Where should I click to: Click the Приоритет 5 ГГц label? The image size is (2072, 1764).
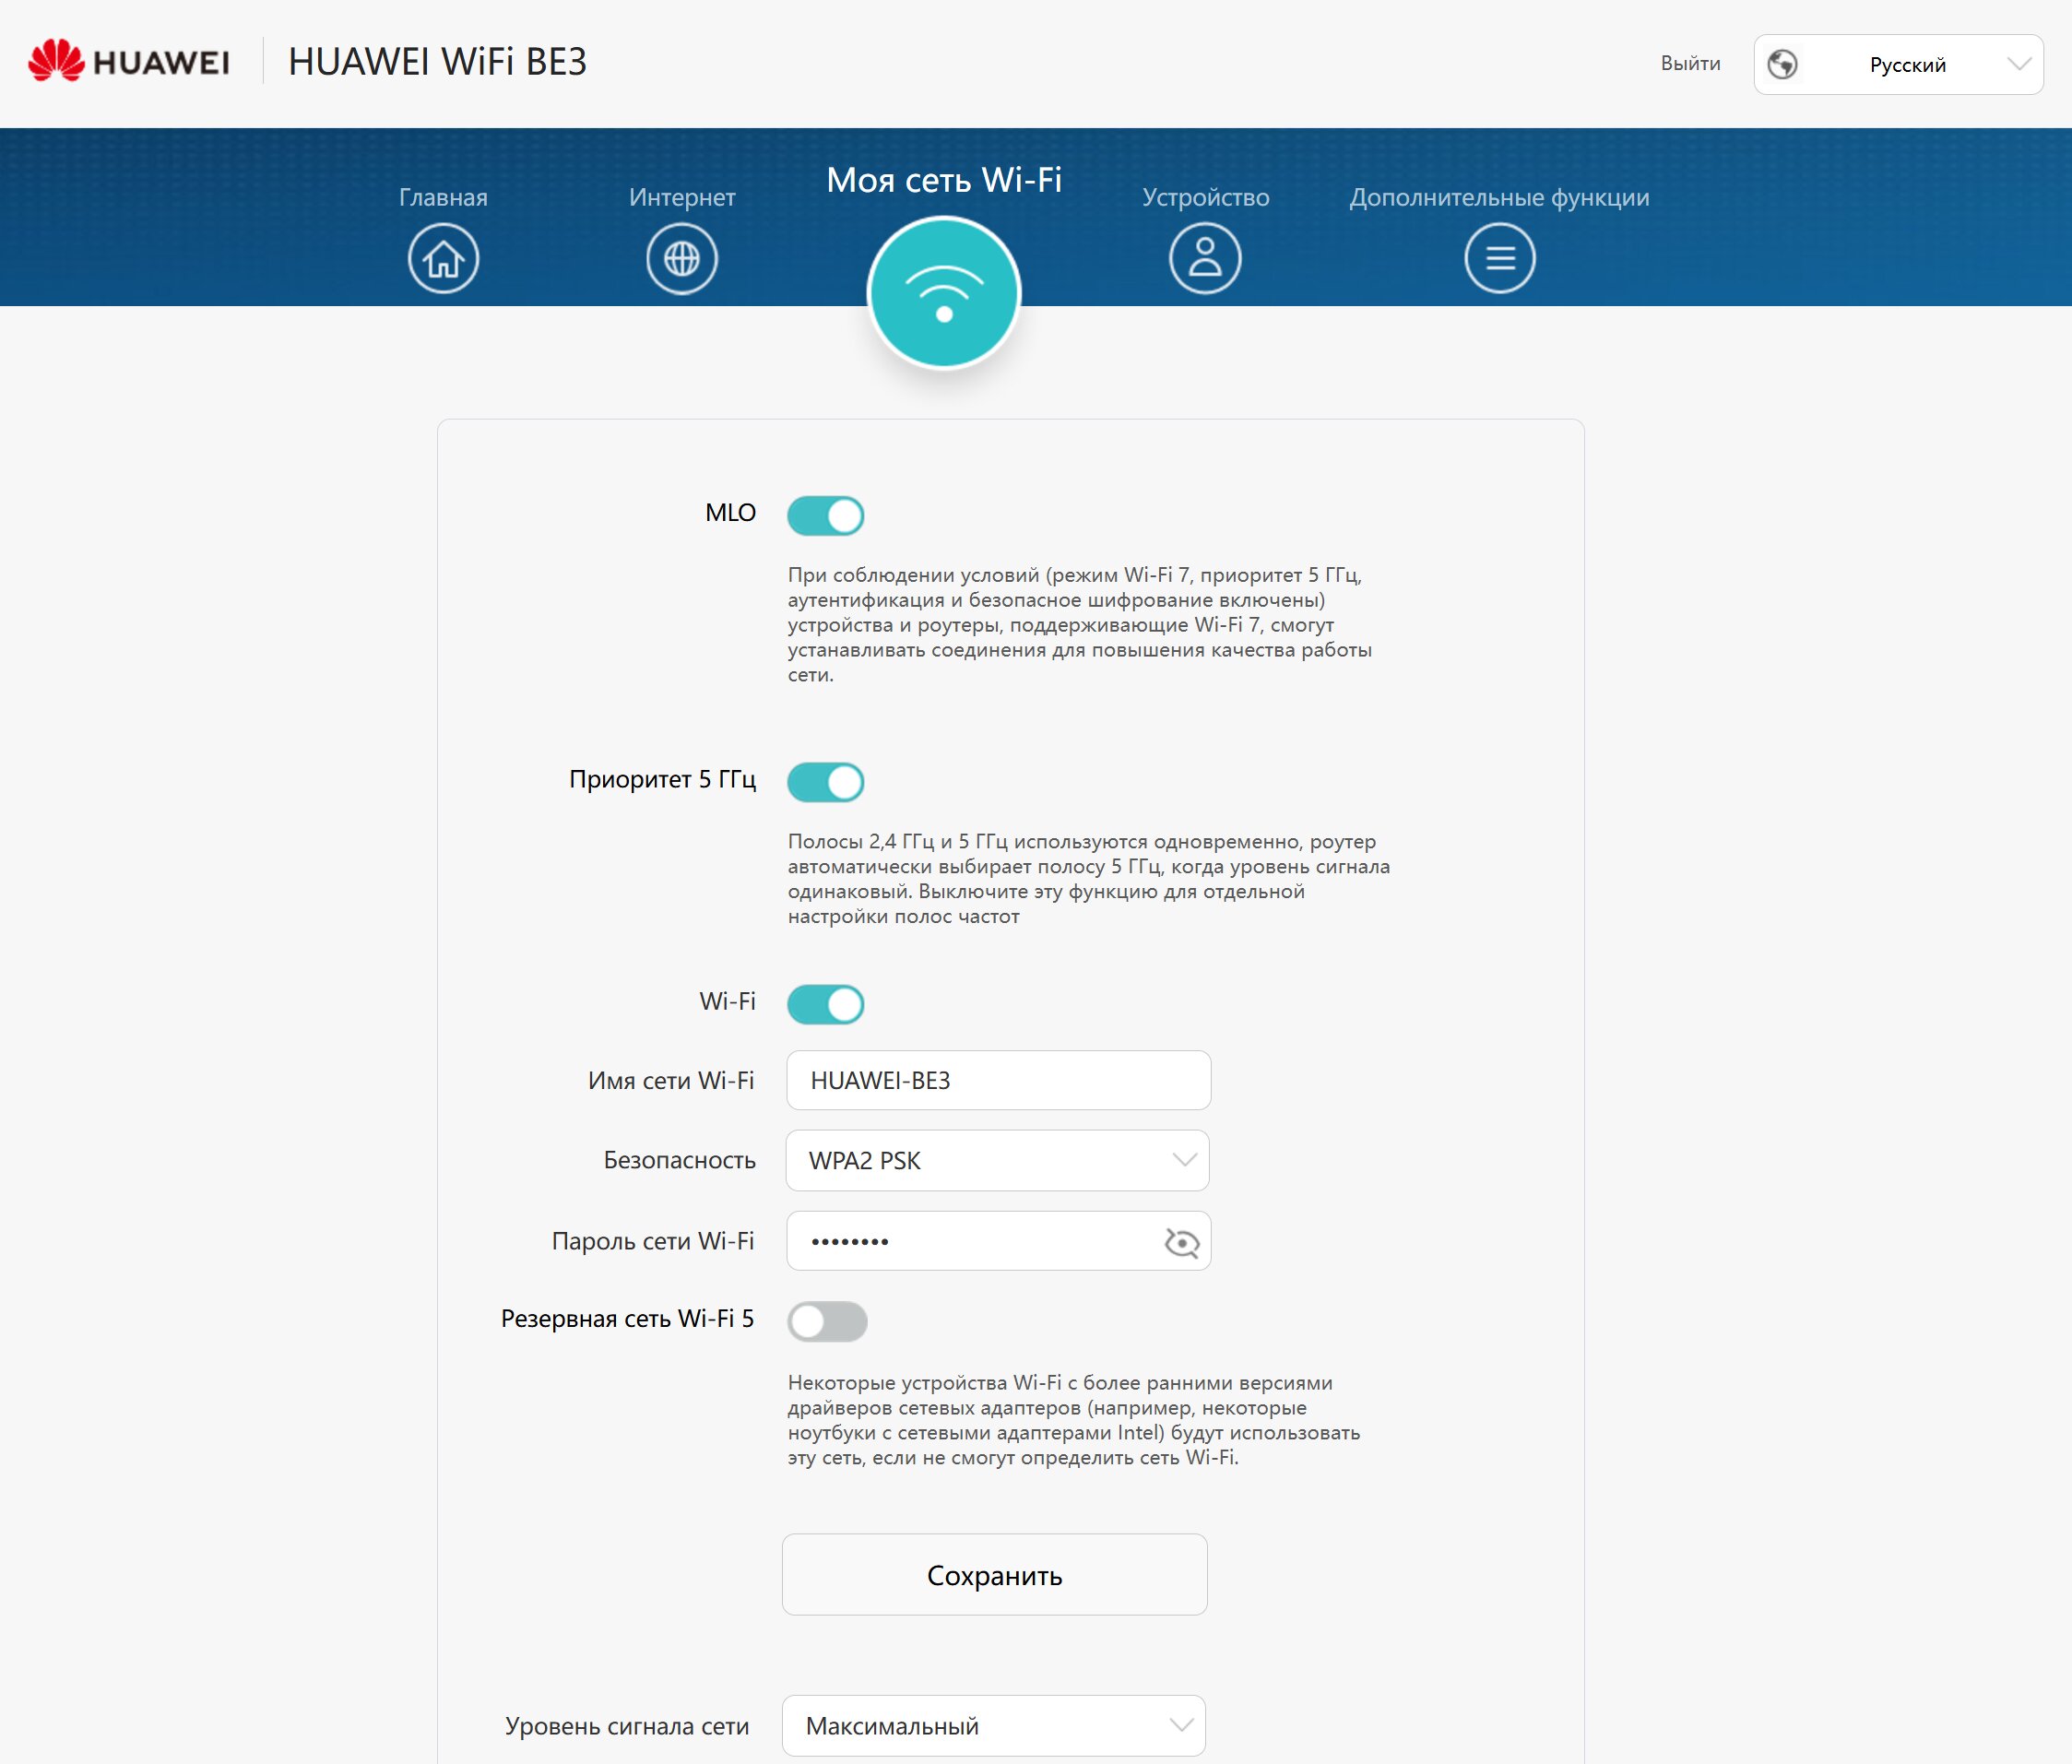(662, 779)
